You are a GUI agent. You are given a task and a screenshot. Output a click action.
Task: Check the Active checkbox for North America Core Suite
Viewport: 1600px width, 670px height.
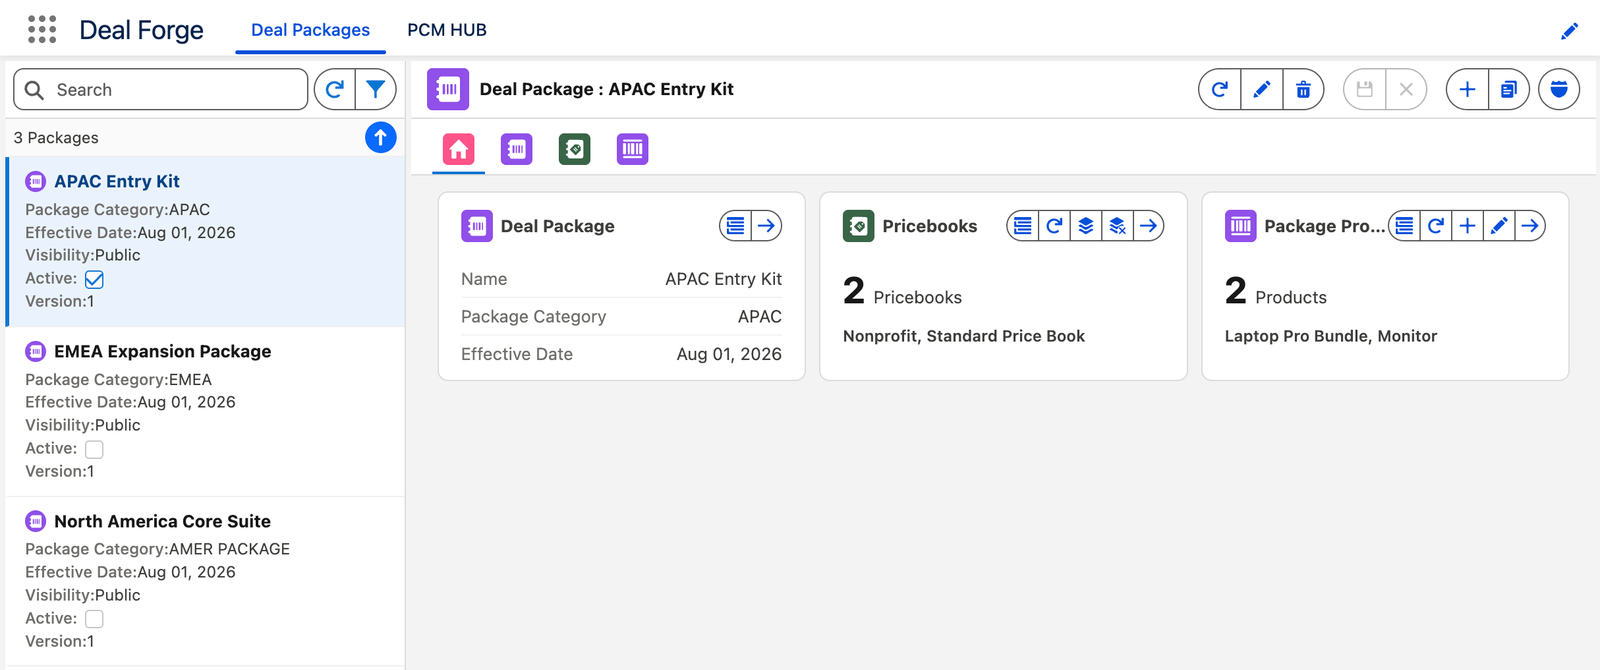(94, 619)
